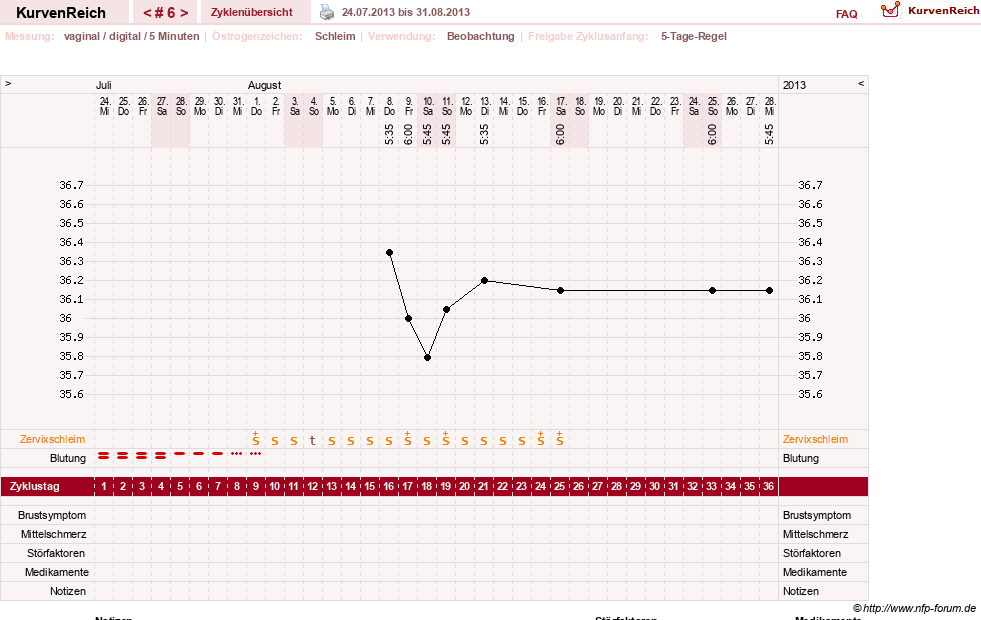This screenshot has height=620, width=981.
Task: Click the date header '24. Mi' in July
Action: tap(104, 106)
